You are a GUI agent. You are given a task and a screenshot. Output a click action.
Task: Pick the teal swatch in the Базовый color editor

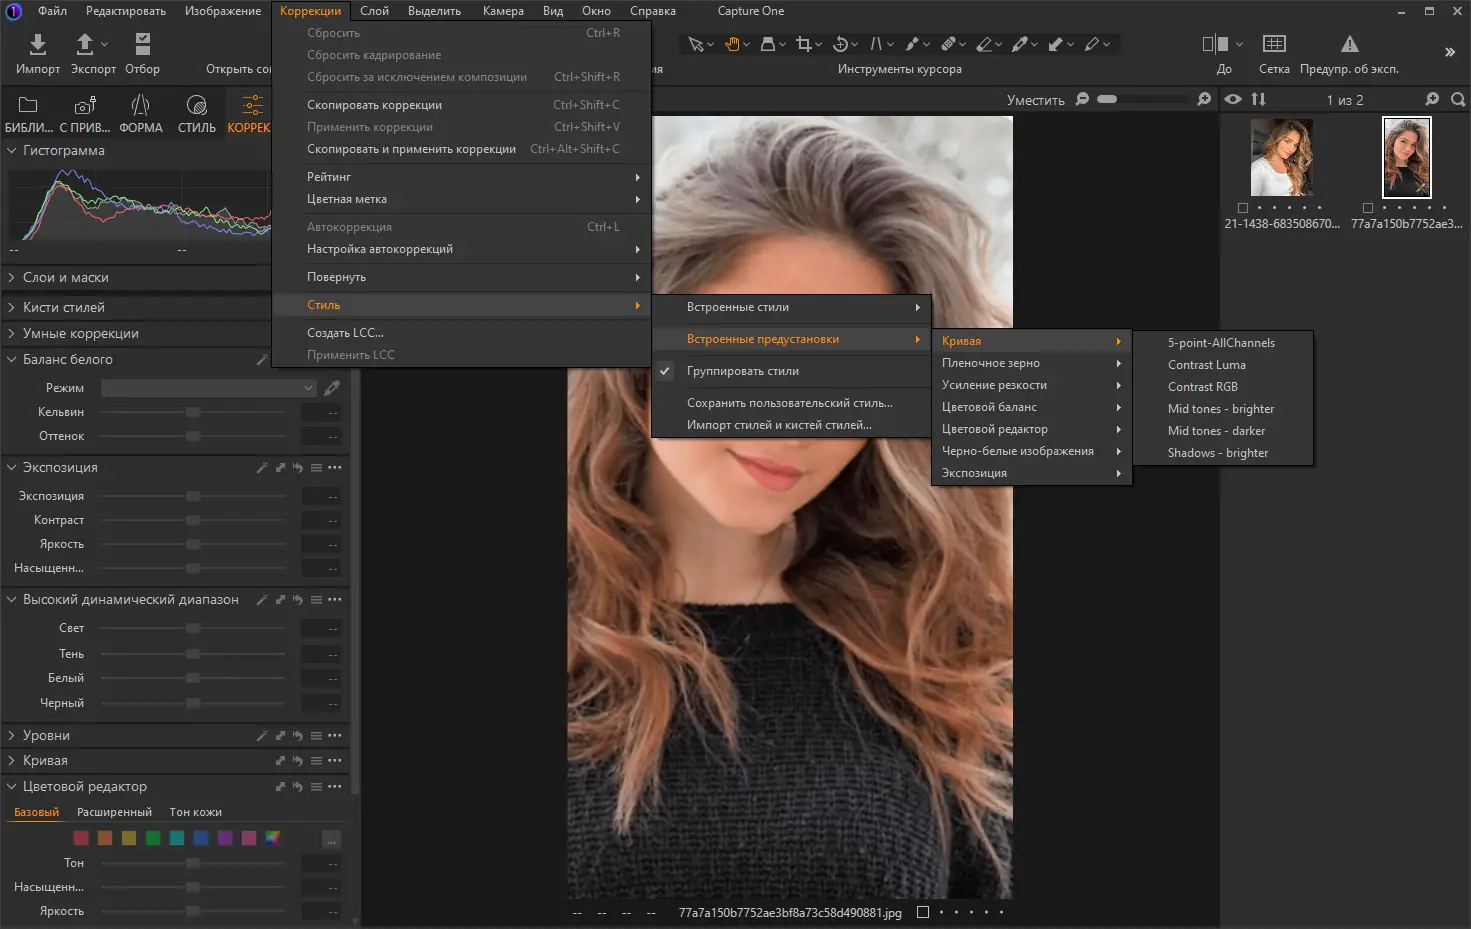tap(176, 837)
